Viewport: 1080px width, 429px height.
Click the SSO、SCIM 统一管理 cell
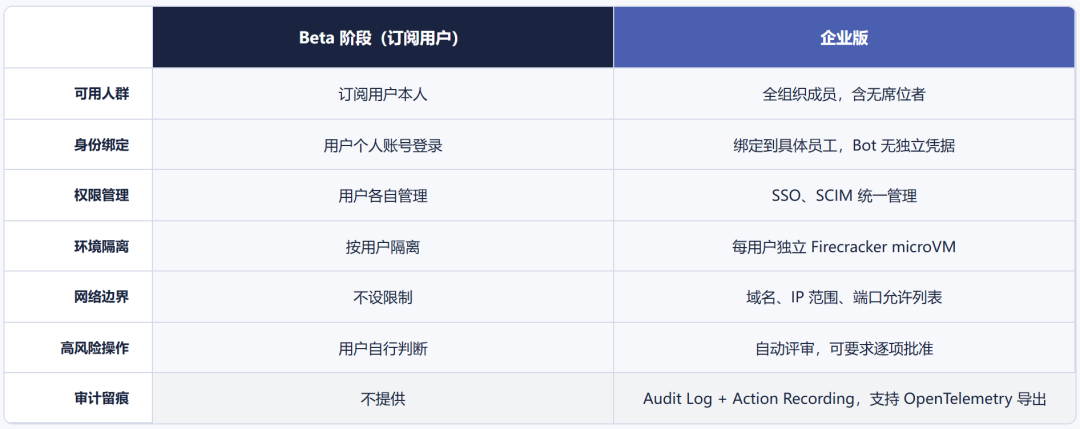click(844, 196)
